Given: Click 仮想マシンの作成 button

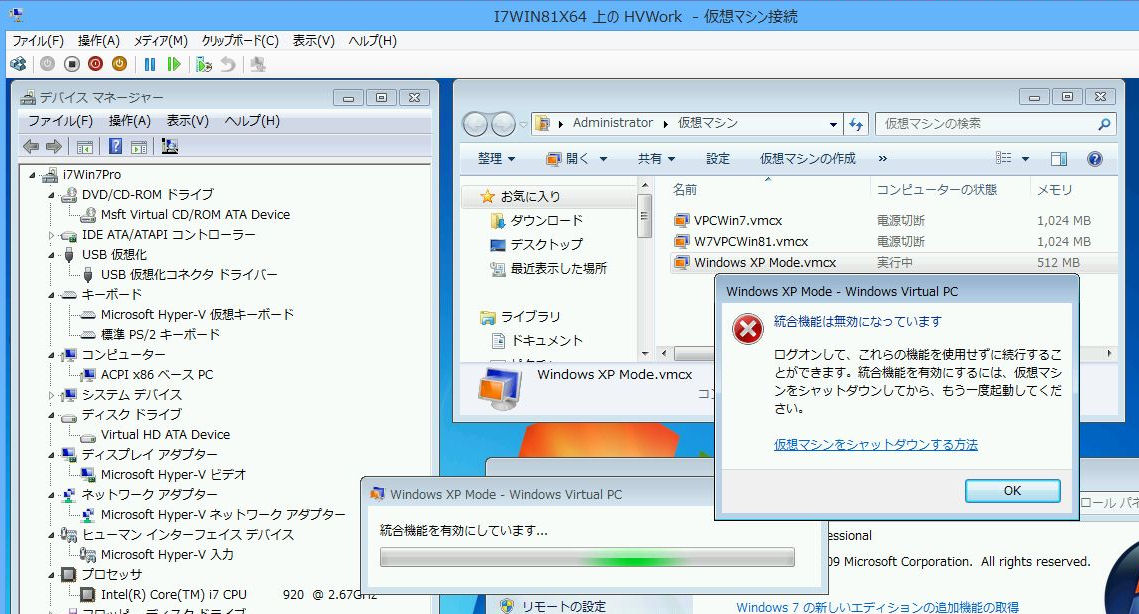Looking at the screenshot, I should (808, 158).
